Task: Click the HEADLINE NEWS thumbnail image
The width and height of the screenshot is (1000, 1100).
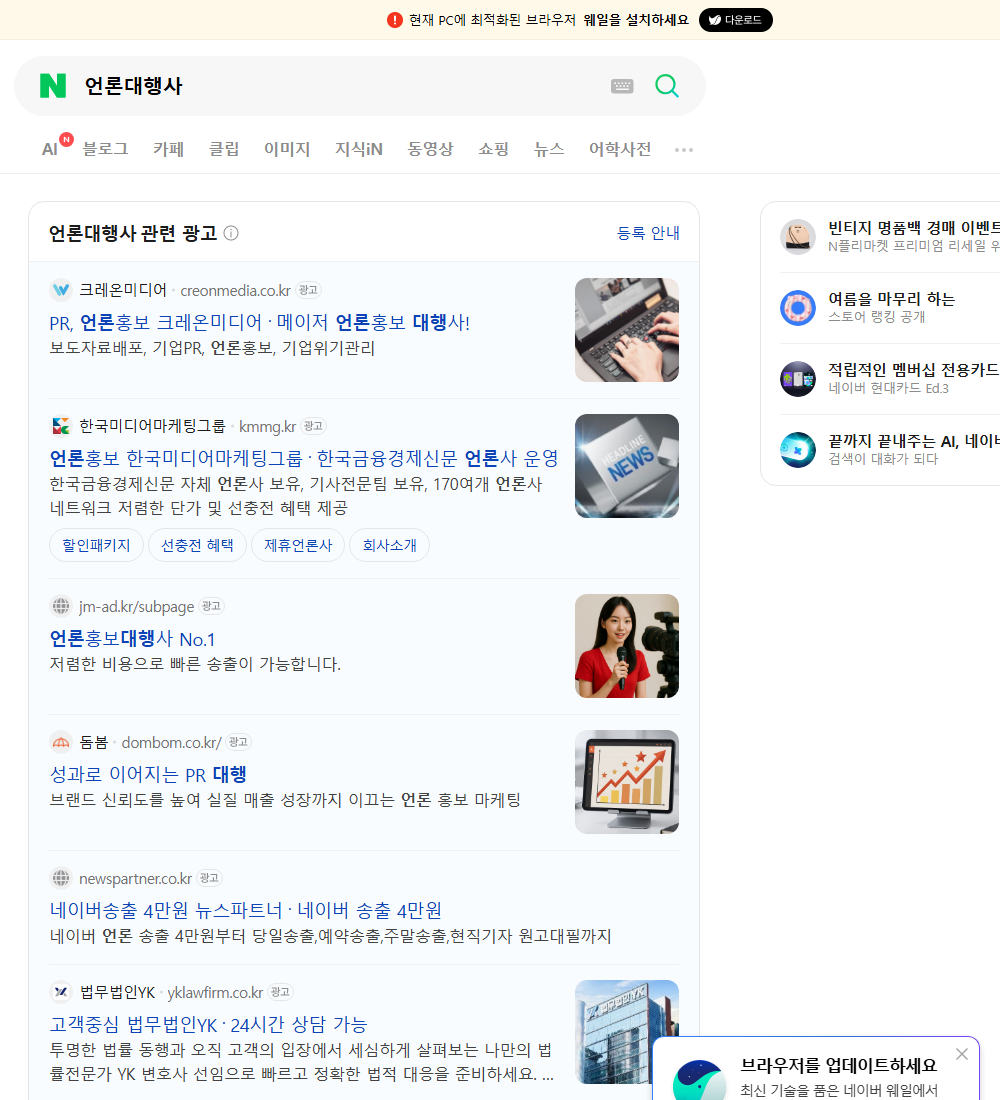Action: pos(627,466)
